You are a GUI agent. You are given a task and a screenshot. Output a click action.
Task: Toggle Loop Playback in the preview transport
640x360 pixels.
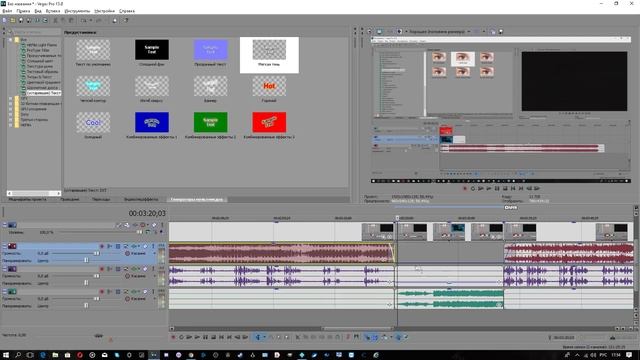pos(473,189)
